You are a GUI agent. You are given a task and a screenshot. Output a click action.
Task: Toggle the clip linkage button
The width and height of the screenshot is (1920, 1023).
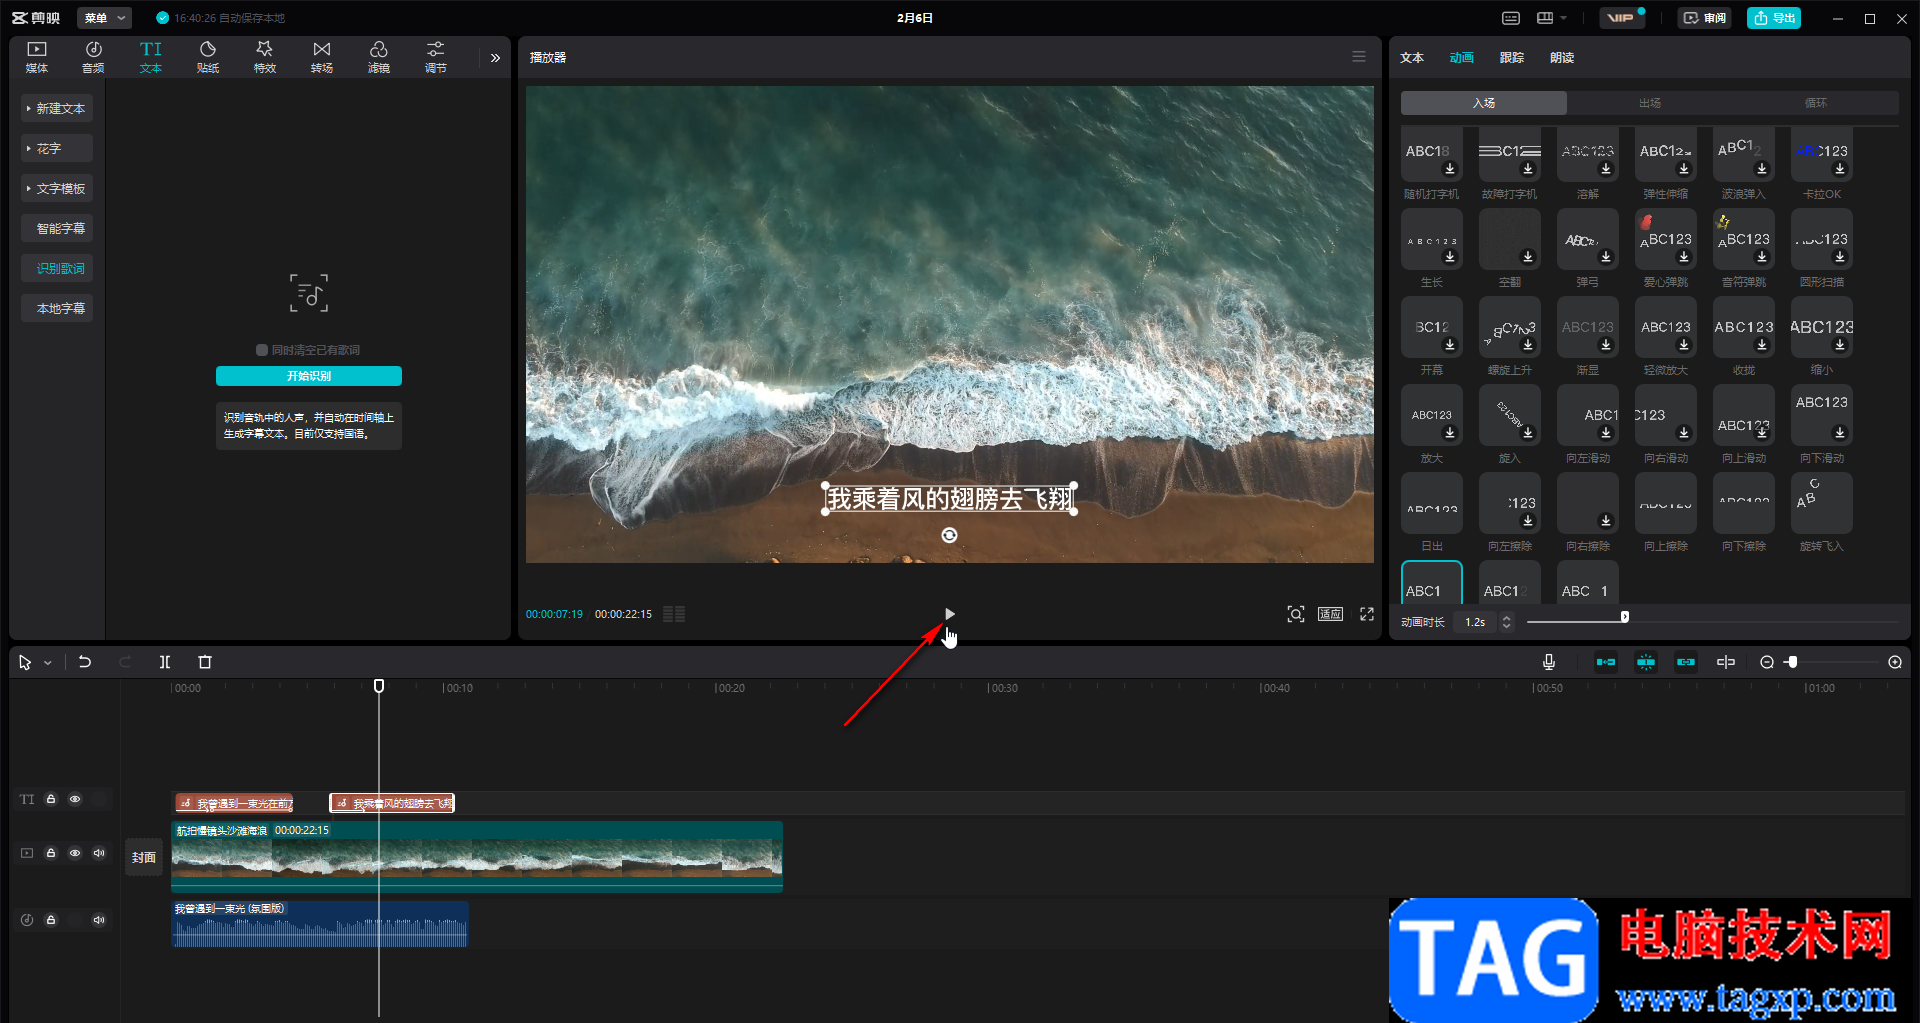point(1686,662)
